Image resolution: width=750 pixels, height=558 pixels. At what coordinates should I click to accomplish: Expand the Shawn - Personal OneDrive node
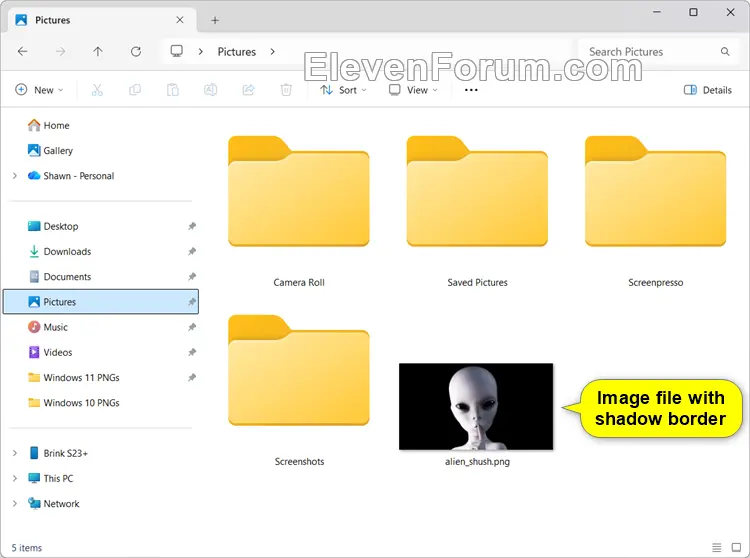click(15, 176)
